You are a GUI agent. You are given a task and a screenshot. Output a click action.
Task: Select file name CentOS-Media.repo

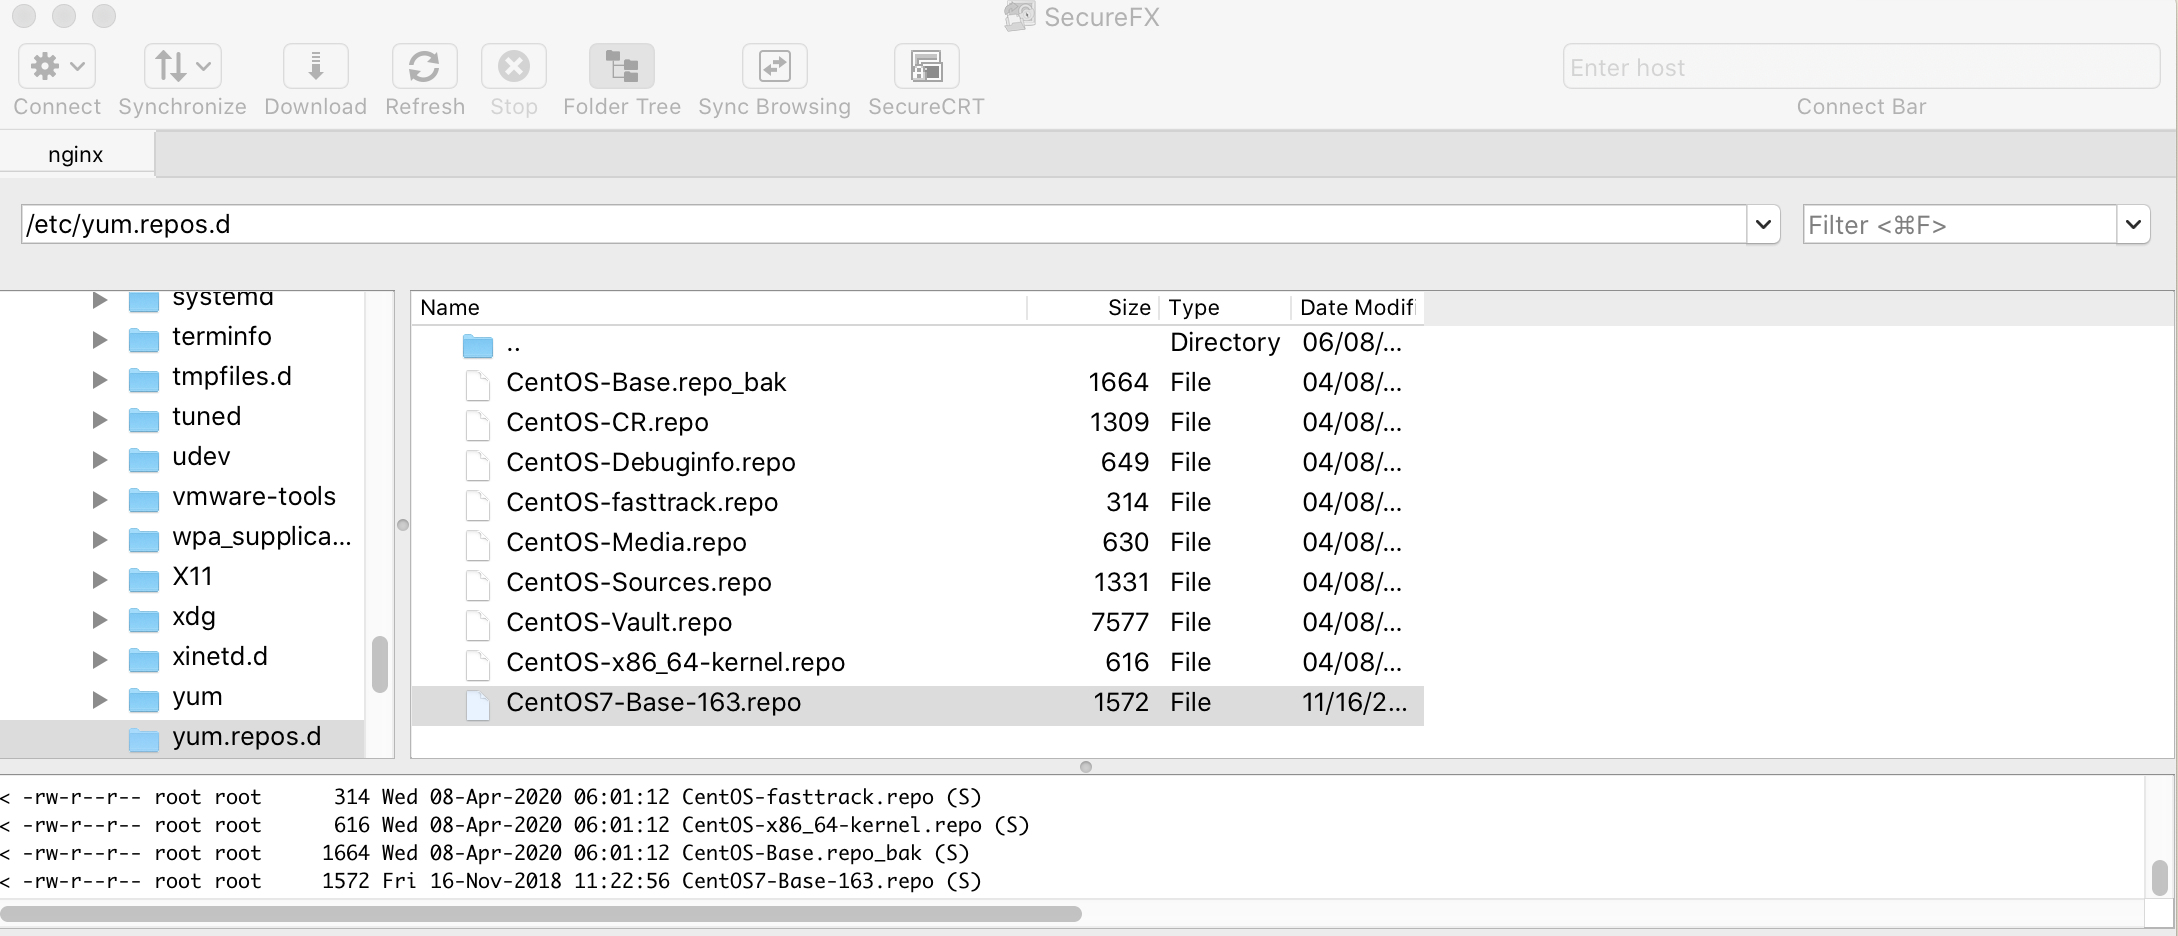[626, 542]
